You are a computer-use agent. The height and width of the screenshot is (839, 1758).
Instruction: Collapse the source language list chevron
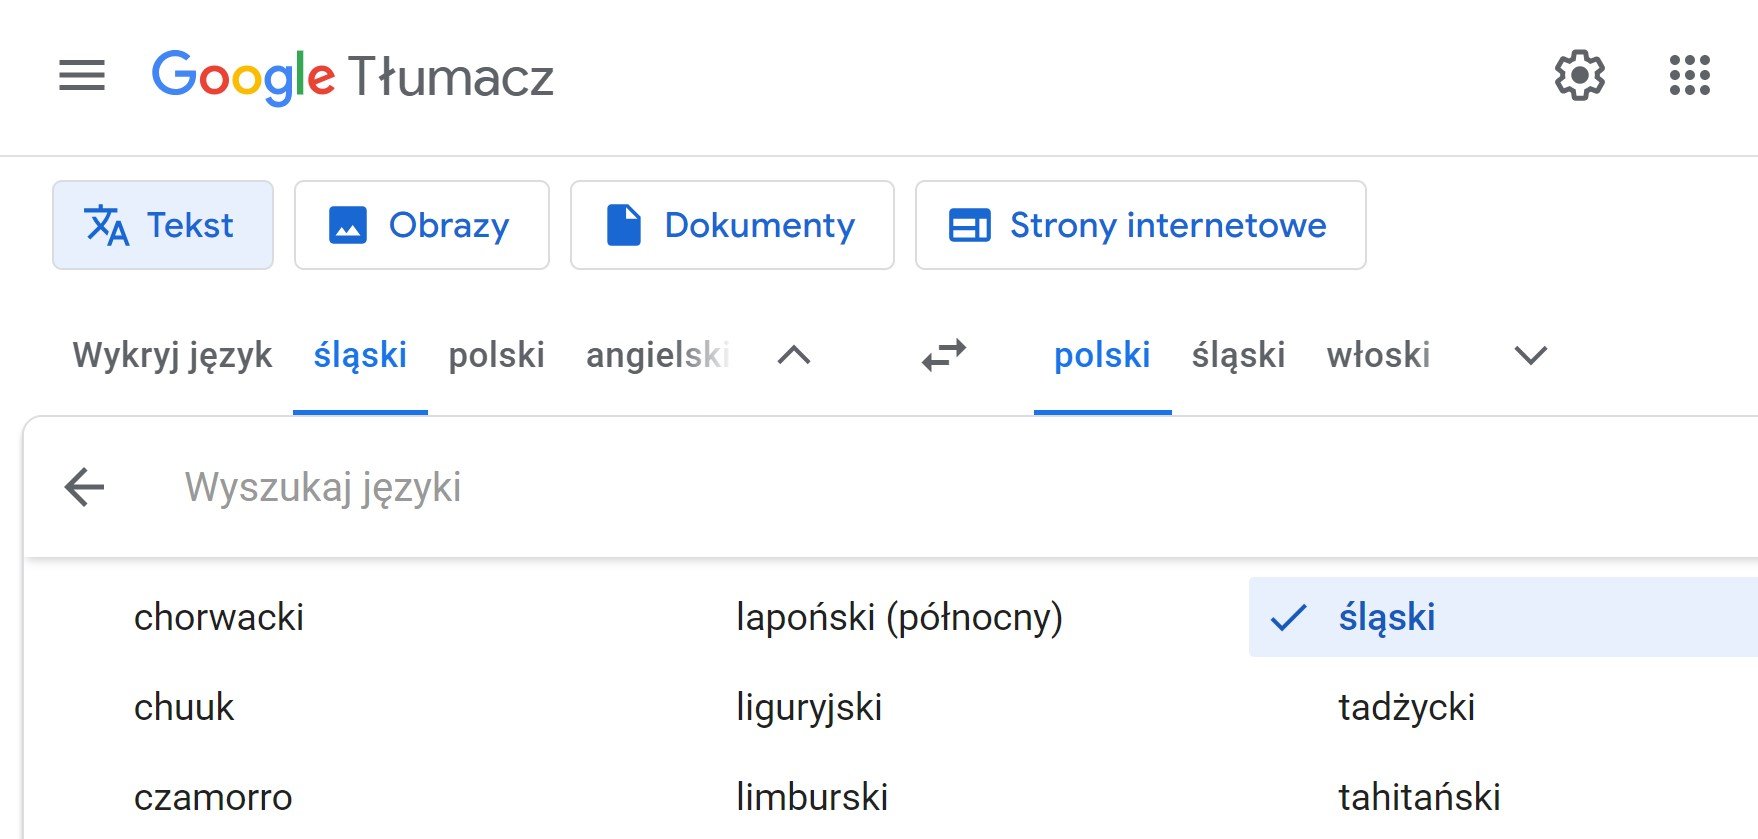point(794,355)
